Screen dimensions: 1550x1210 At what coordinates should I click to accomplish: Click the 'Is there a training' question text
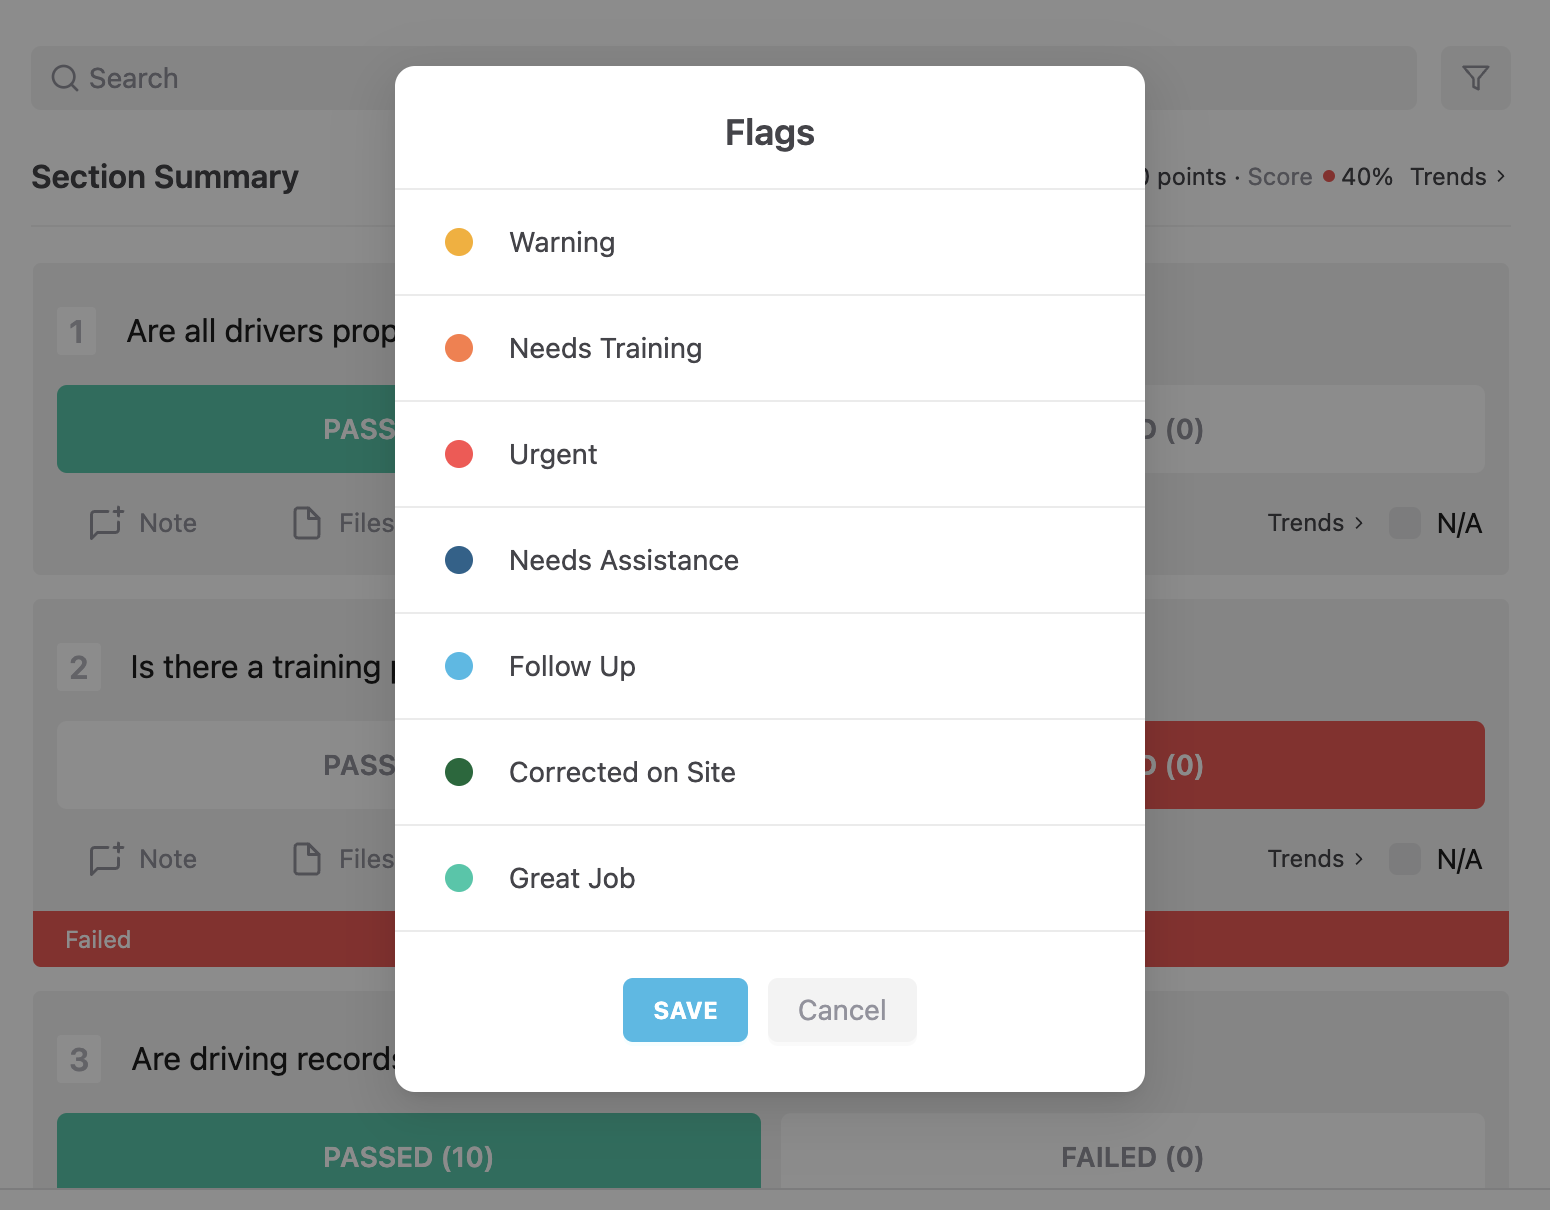coord(262,667)
